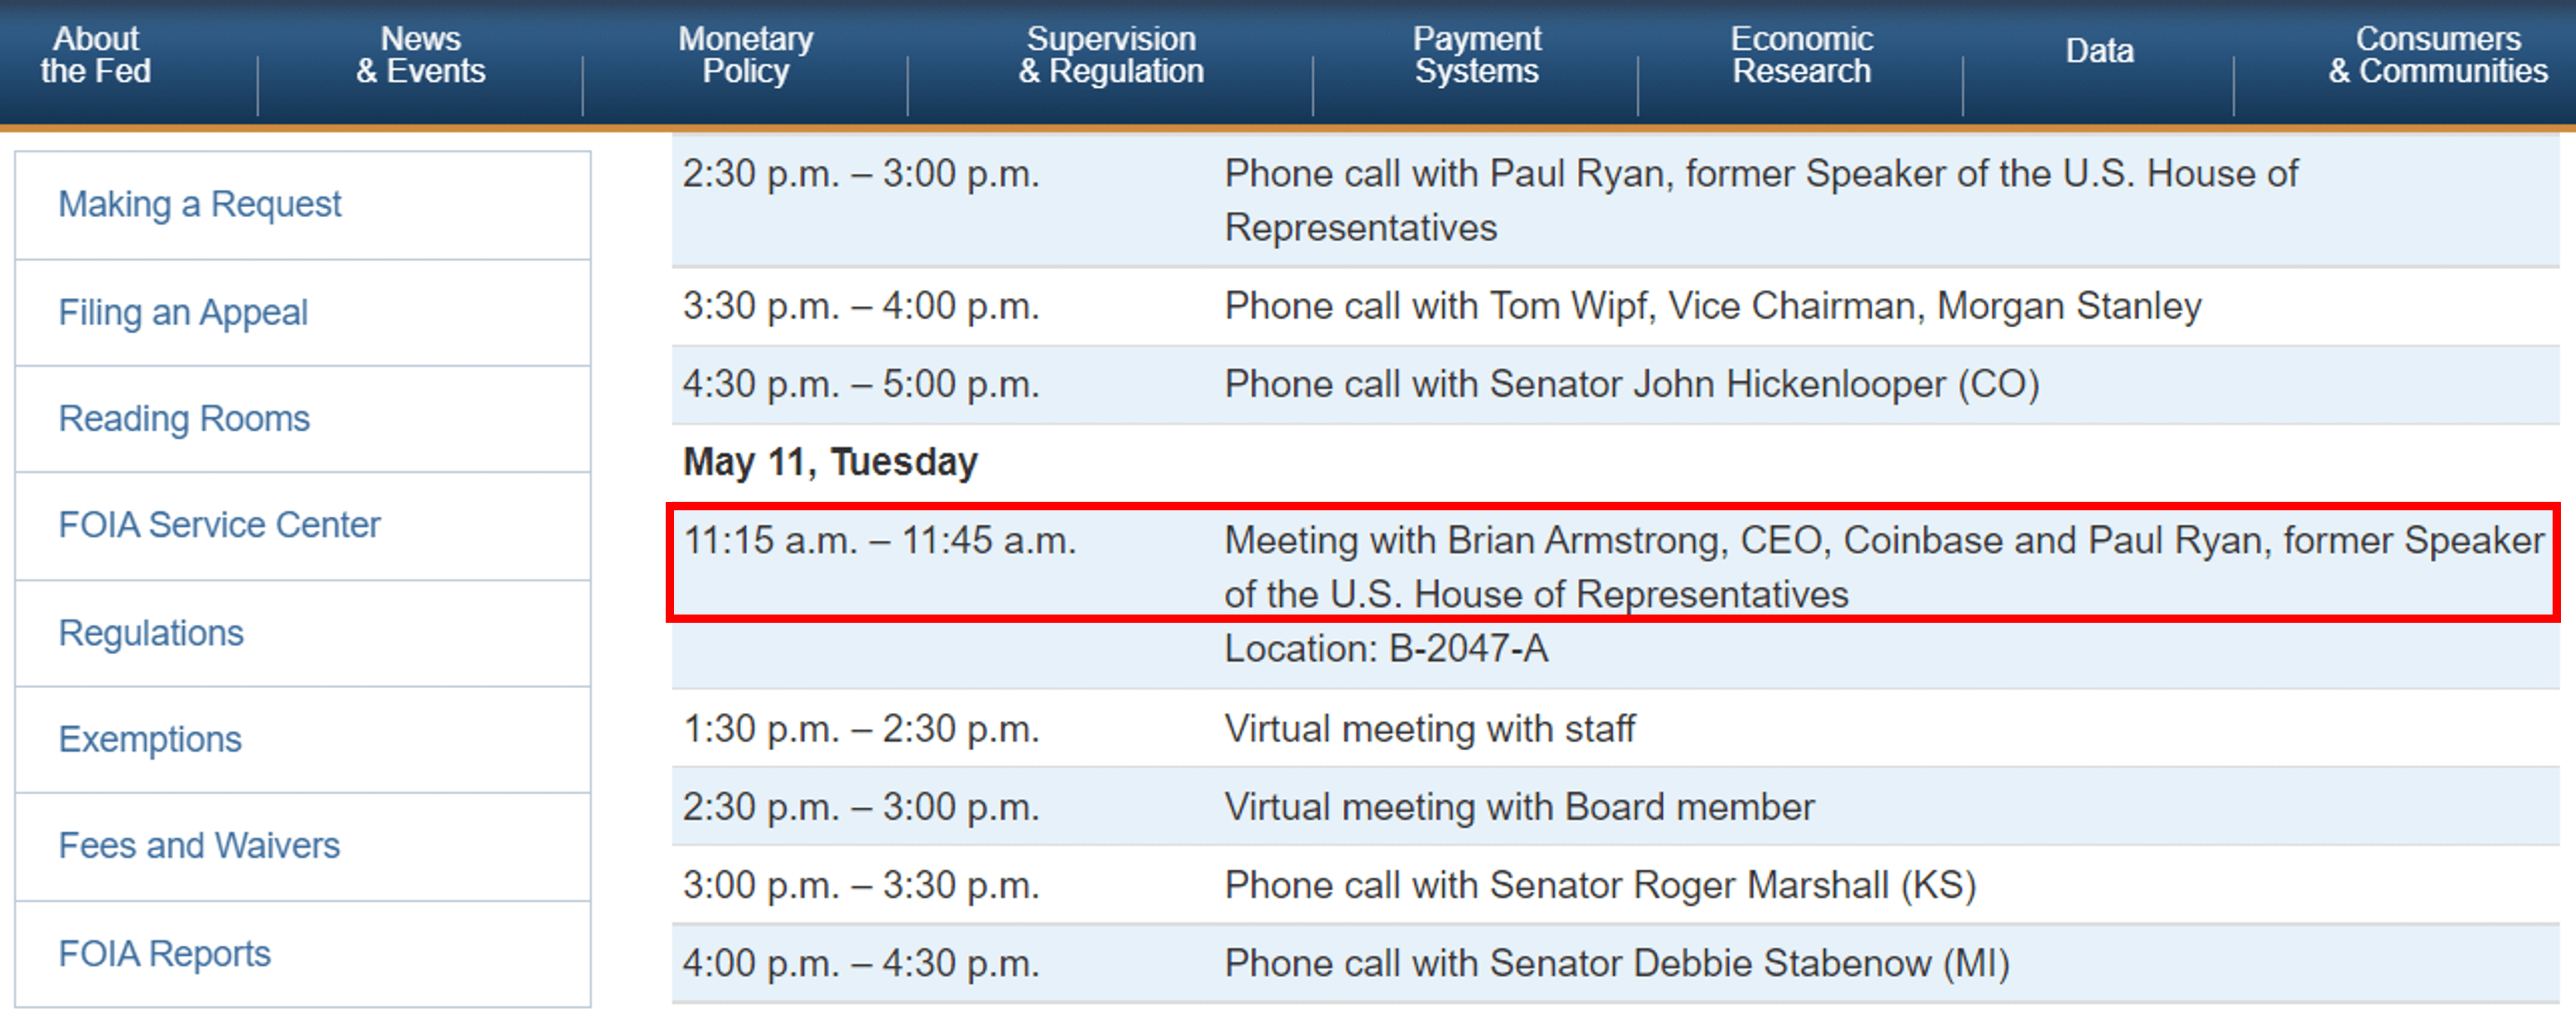Image resolution: width=2576 pixels, height=1016 pixels.
Task: Click the May 11, Tuesday heading
Action: click(830, 462)
